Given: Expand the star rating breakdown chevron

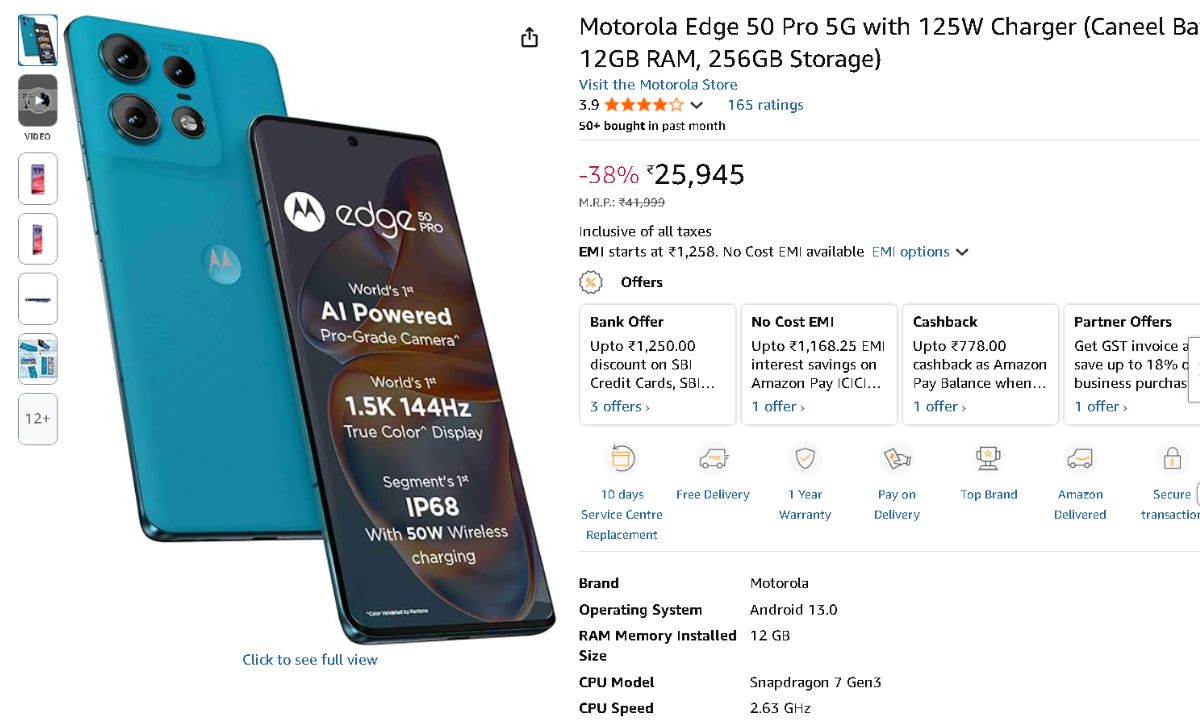Looking at the screenshot, I should click(x=697, y=105).
